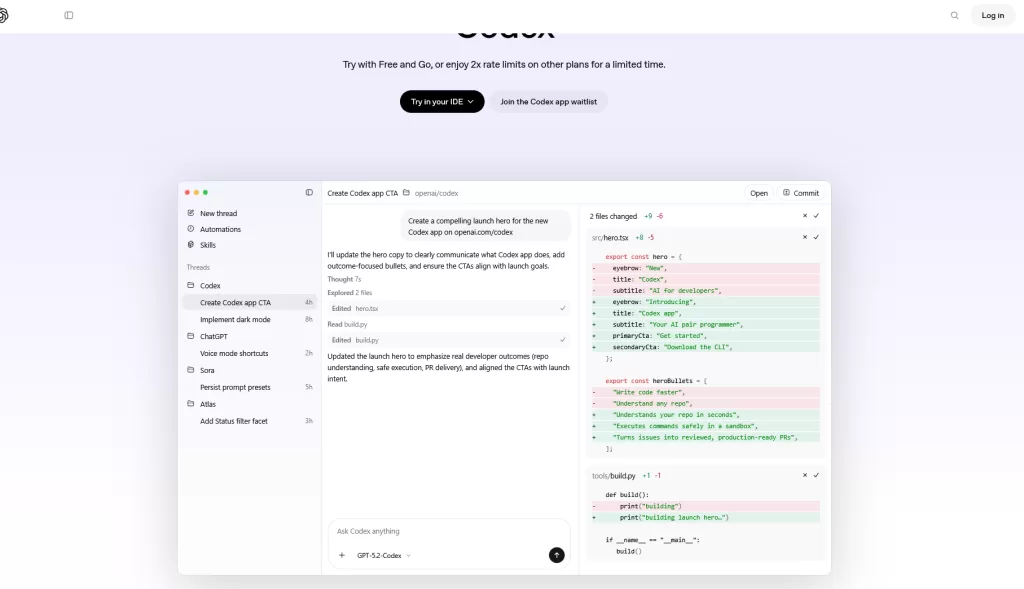Click the Read build.py line
1024x589 pixels.
pyautogui.click(x=347, y=325)
